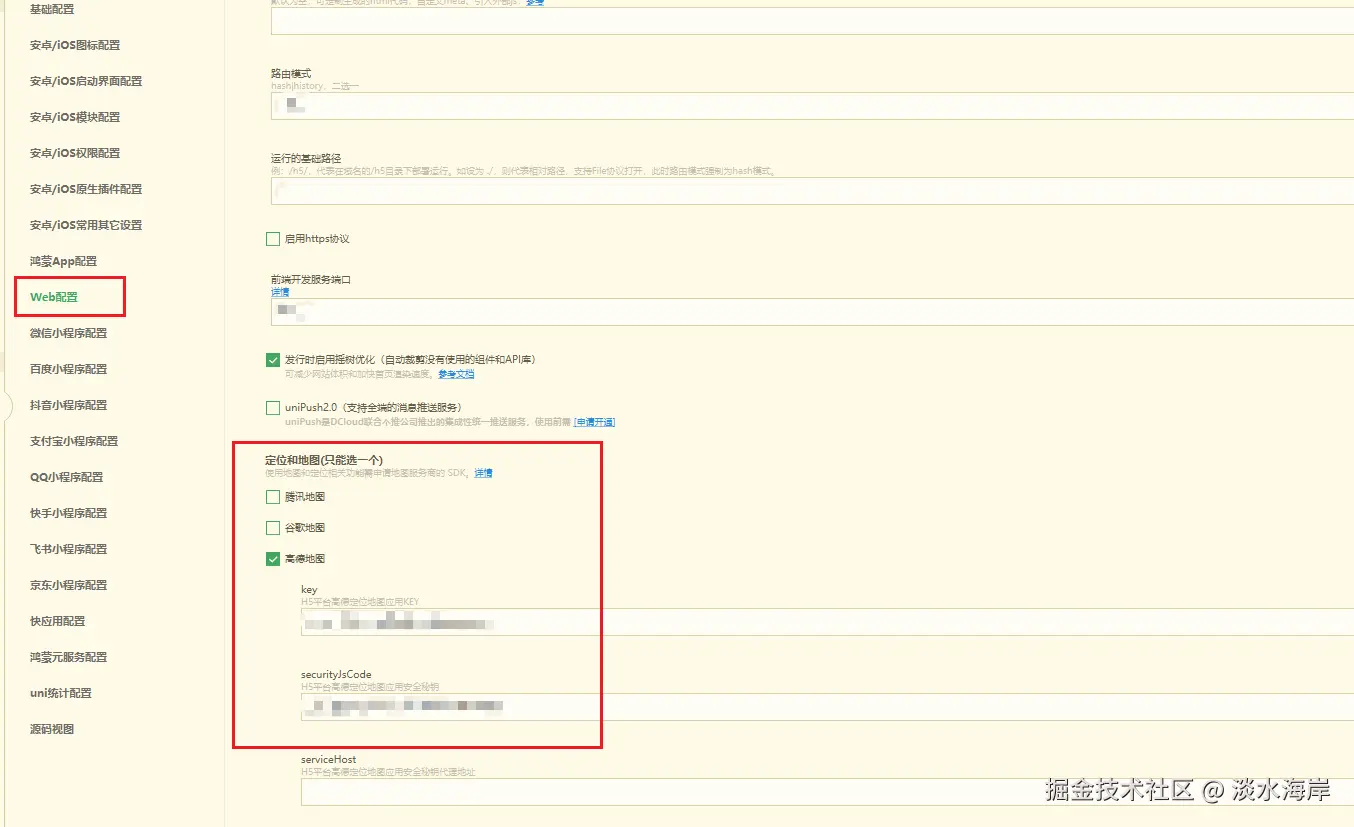Image resolution: width=1354 pixels, height=827 pixels.
Task: Switch to 源码视图
Action: [x=52, y=729]
